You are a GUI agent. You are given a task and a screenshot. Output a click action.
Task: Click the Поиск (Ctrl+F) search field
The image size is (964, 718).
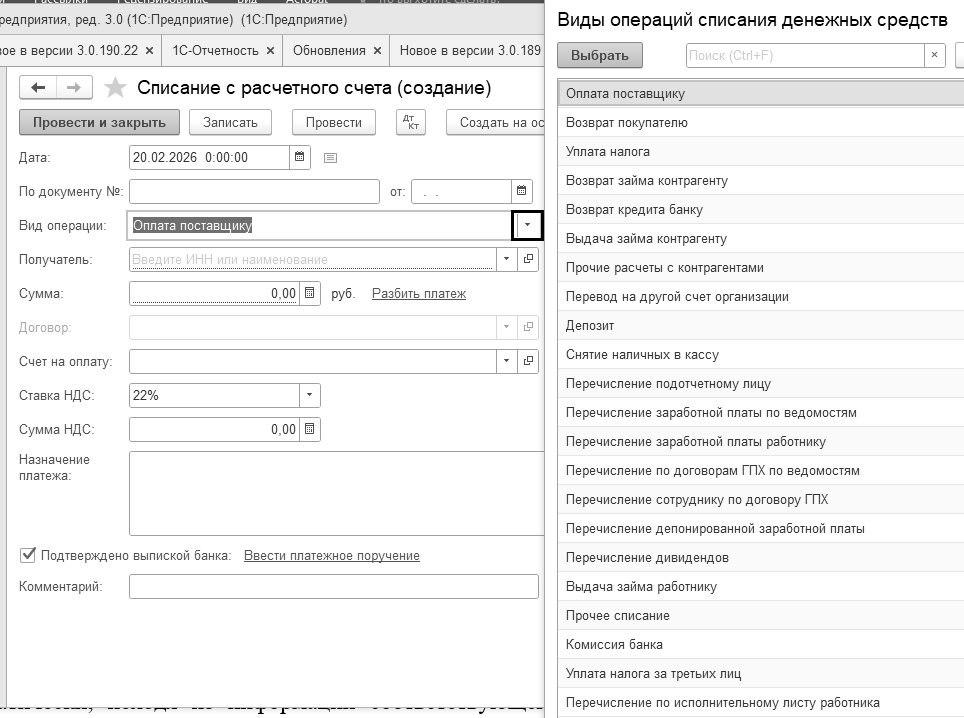805,55
